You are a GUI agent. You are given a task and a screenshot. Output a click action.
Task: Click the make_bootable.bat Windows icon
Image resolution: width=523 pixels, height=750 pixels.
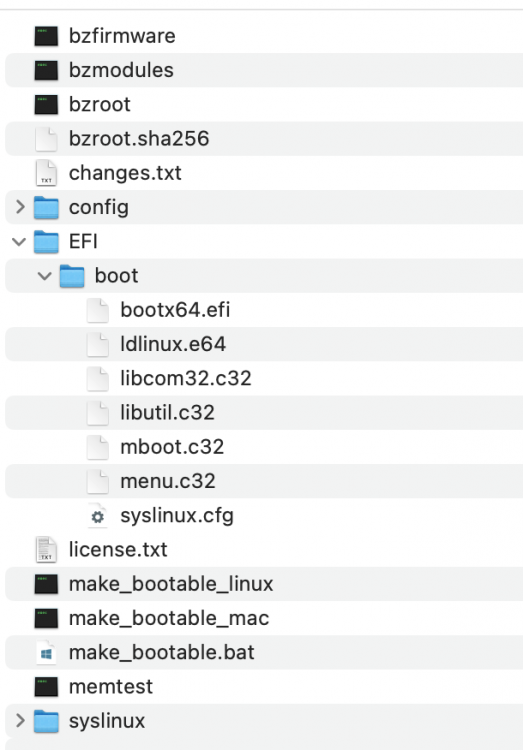pos(46,653)
